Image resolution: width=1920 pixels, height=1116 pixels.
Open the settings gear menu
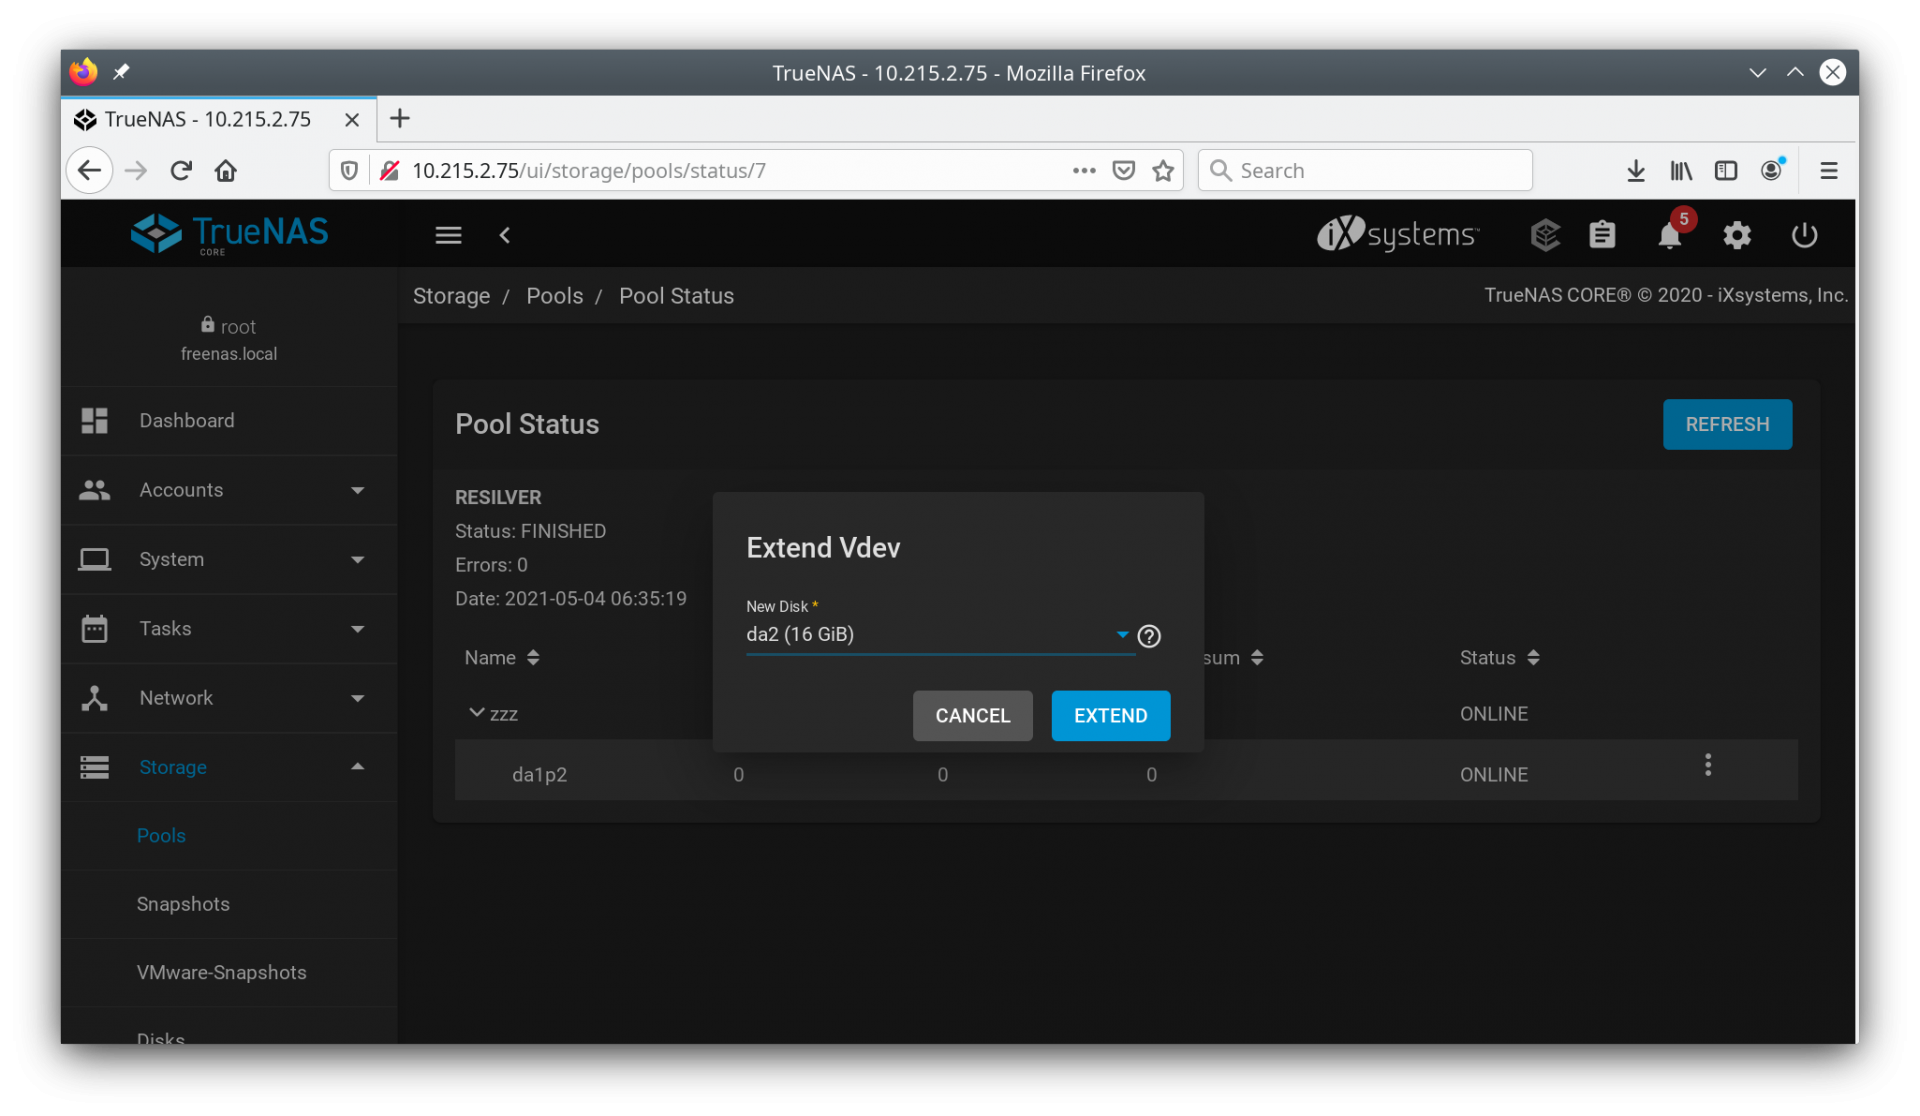pyautogui.click(x=1737, y=235)
